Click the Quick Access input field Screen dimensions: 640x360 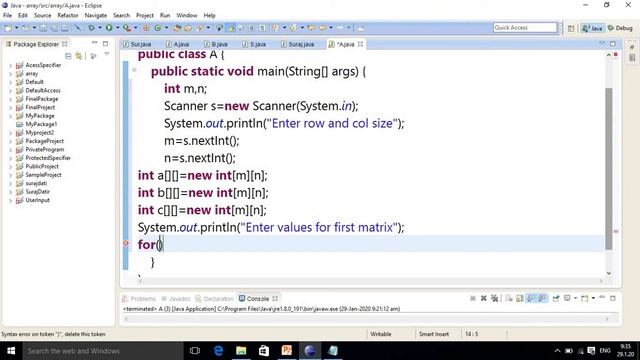(x=524, y=27)
